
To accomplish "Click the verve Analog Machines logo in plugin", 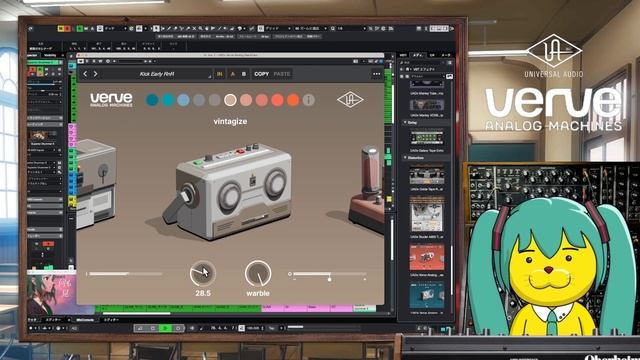I will tap(111, 99).
